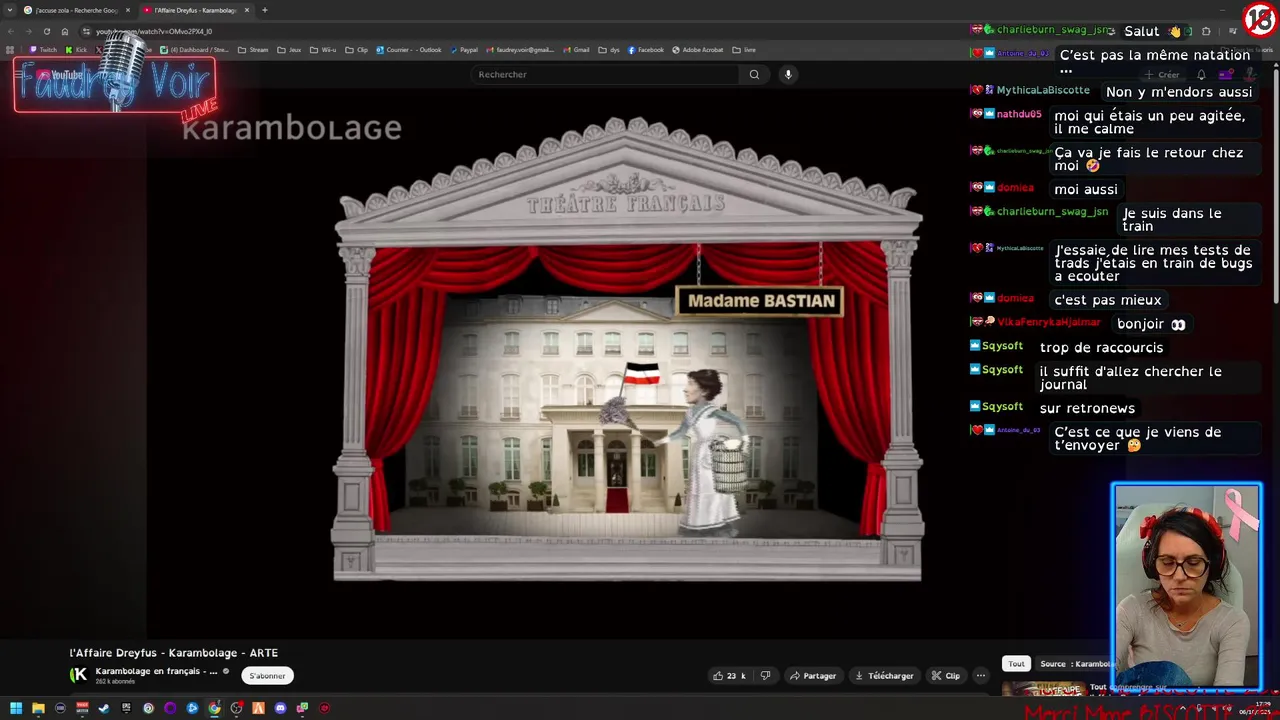The height and width of the screenshot is (720, 1280).
Task: Click the Clip scissors button
Action: click(x=946, y=676)
